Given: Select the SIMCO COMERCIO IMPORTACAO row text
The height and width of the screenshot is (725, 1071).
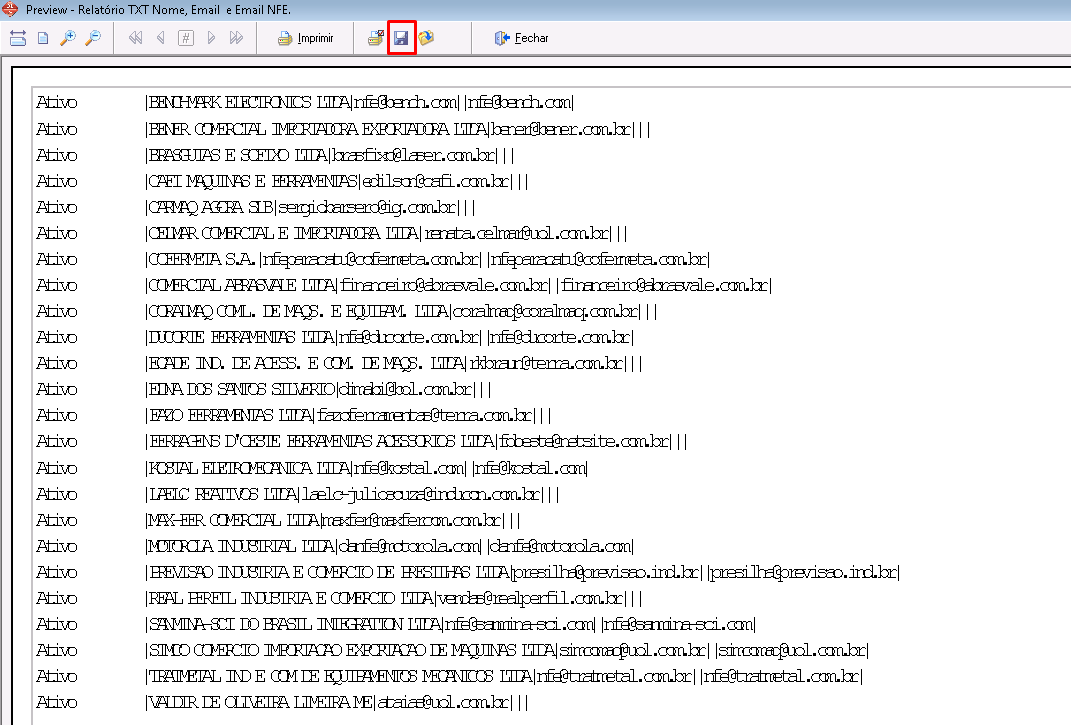Looking at the screenshot, I should point(507,650).
